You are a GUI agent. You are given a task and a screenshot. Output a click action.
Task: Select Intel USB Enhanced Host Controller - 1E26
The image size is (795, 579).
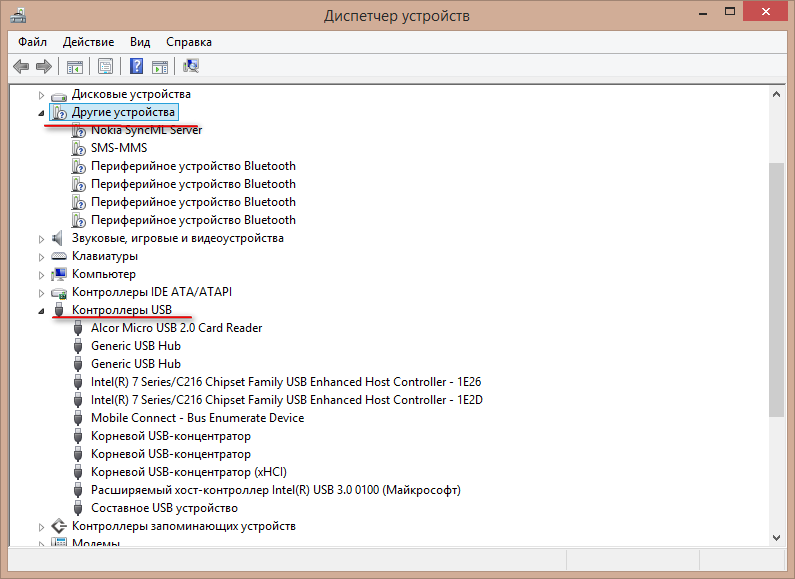pos(286,382)
